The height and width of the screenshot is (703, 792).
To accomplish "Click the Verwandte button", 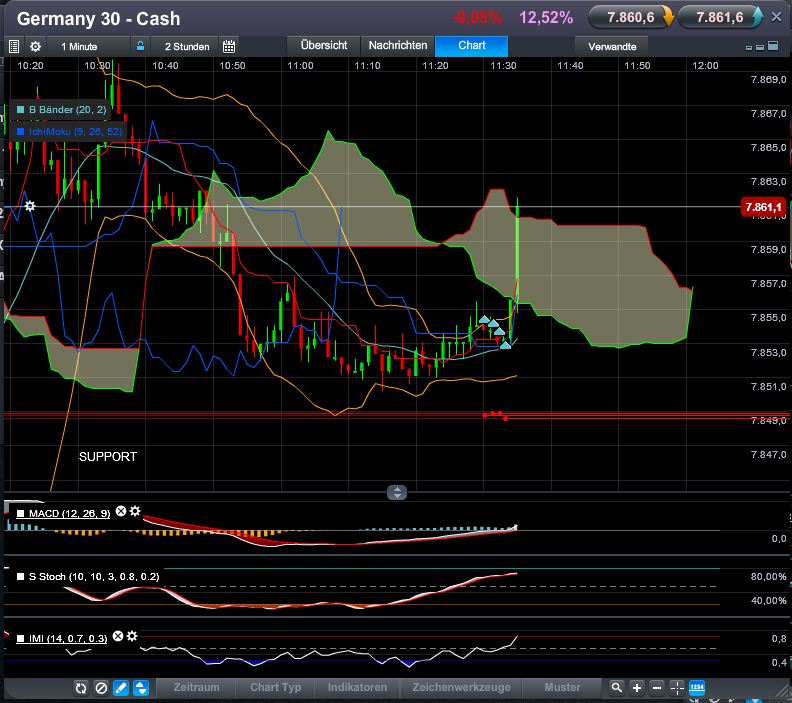I will pos(612,46).
